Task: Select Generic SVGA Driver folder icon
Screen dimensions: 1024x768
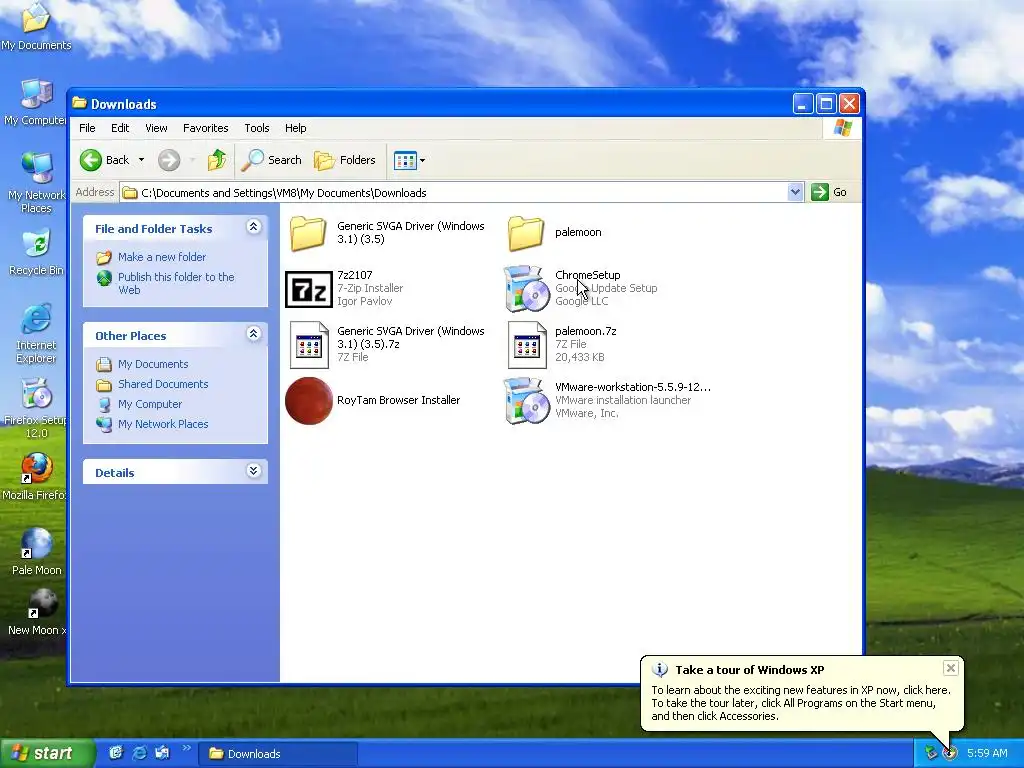Action: (x=309, y=233)
